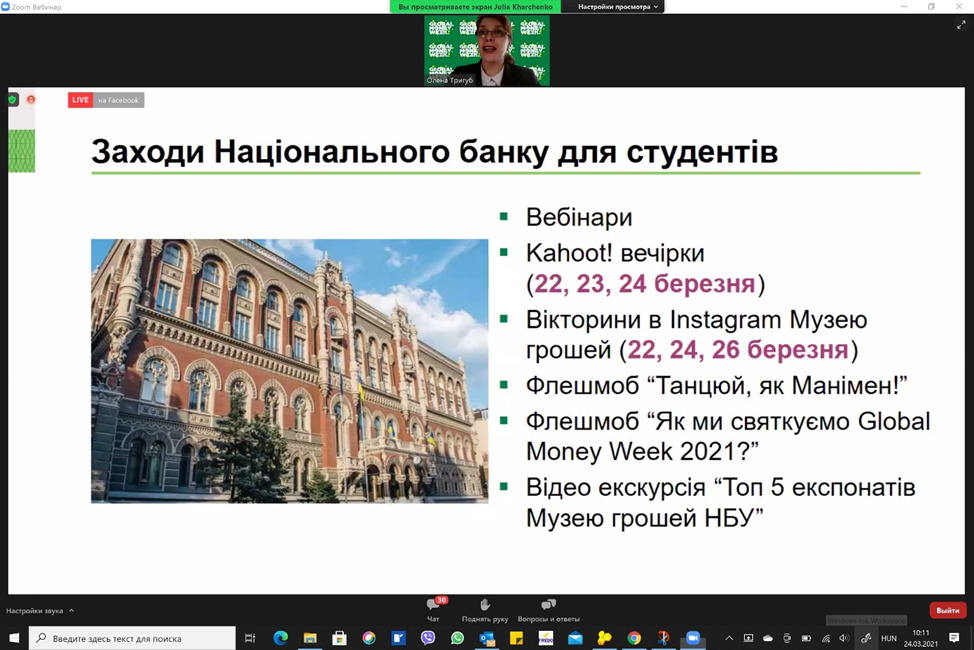Screen dimensions: 974x650
Task: Open the Chat panel
Action: tap(433, 609)
